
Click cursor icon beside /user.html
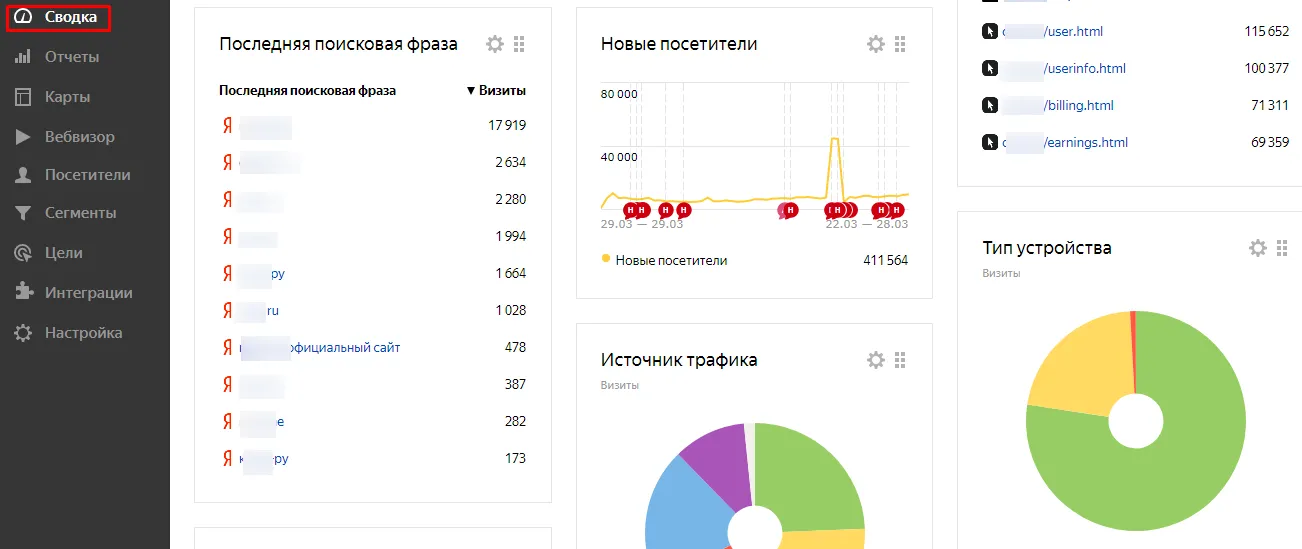coord(990,31)
